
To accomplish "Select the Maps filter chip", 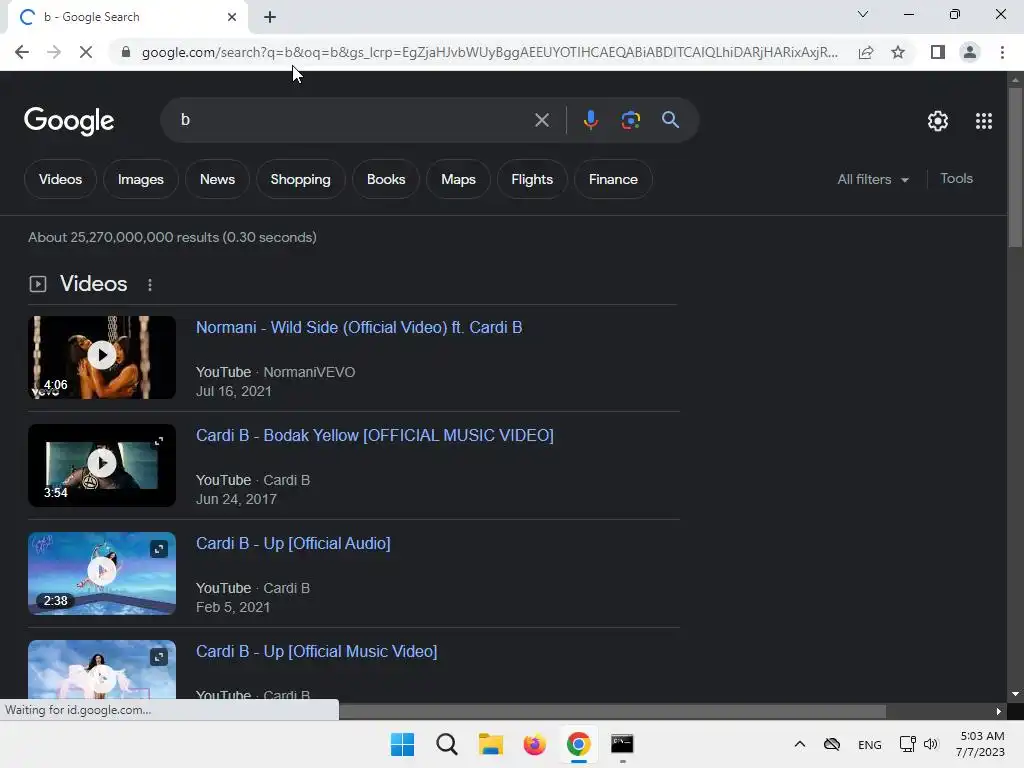I will pos(458,179).
